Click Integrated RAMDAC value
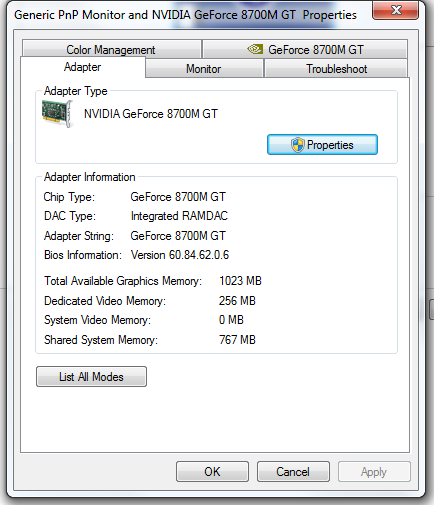Image resolution: width=434 pixels, height=505 pixels. 179,216
